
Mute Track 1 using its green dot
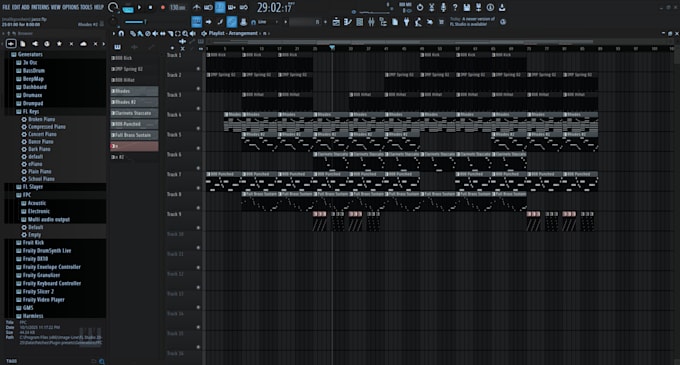(198, 68)
